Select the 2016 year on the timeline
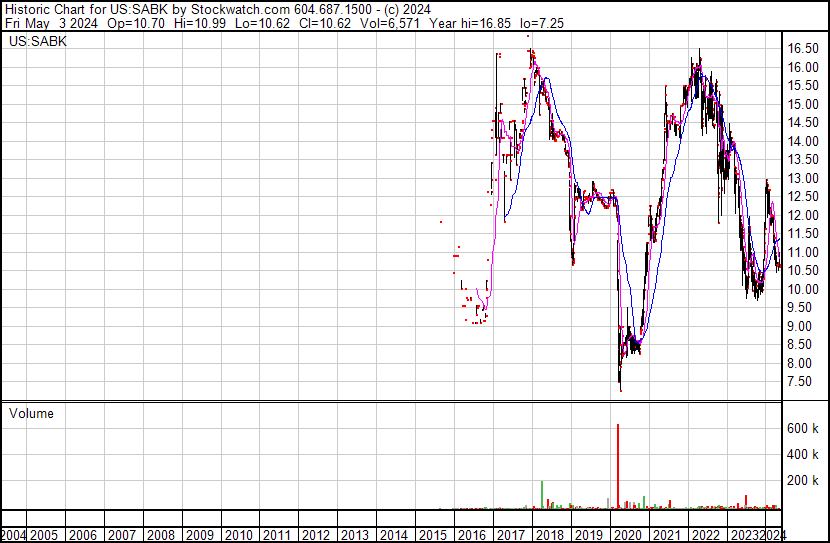830x543 pixels. click(x=472, y=535)
